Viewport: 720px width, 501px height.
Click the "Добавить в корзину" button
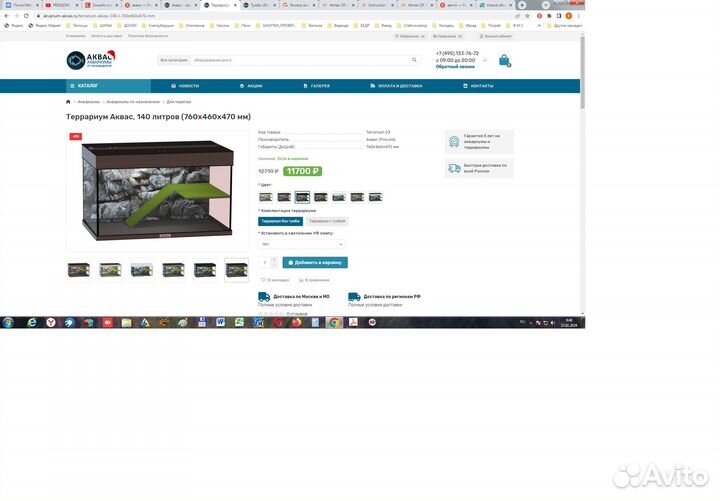point(315,262)
